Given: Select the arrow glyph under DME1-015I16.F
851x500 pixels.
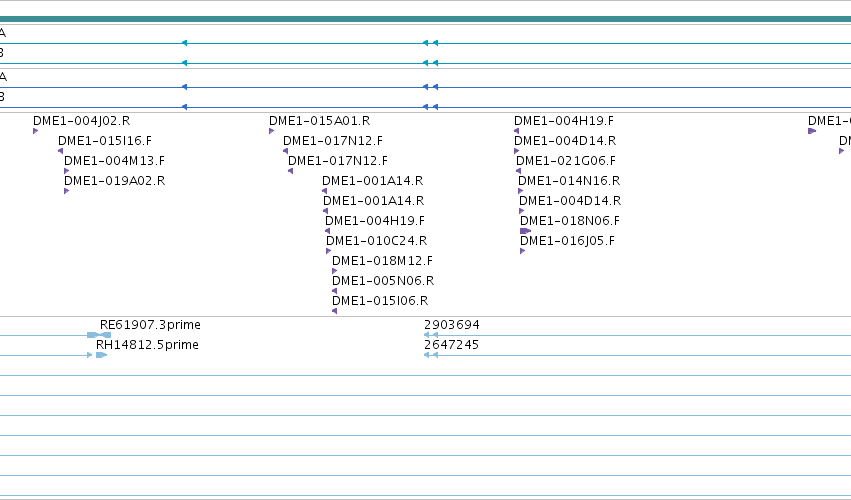Looking at the screenshot, I should [x=60, y=151].
